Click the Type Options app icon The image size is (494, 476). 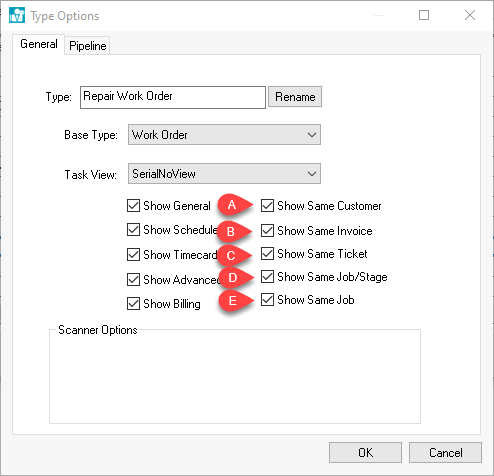click(17, 15)
